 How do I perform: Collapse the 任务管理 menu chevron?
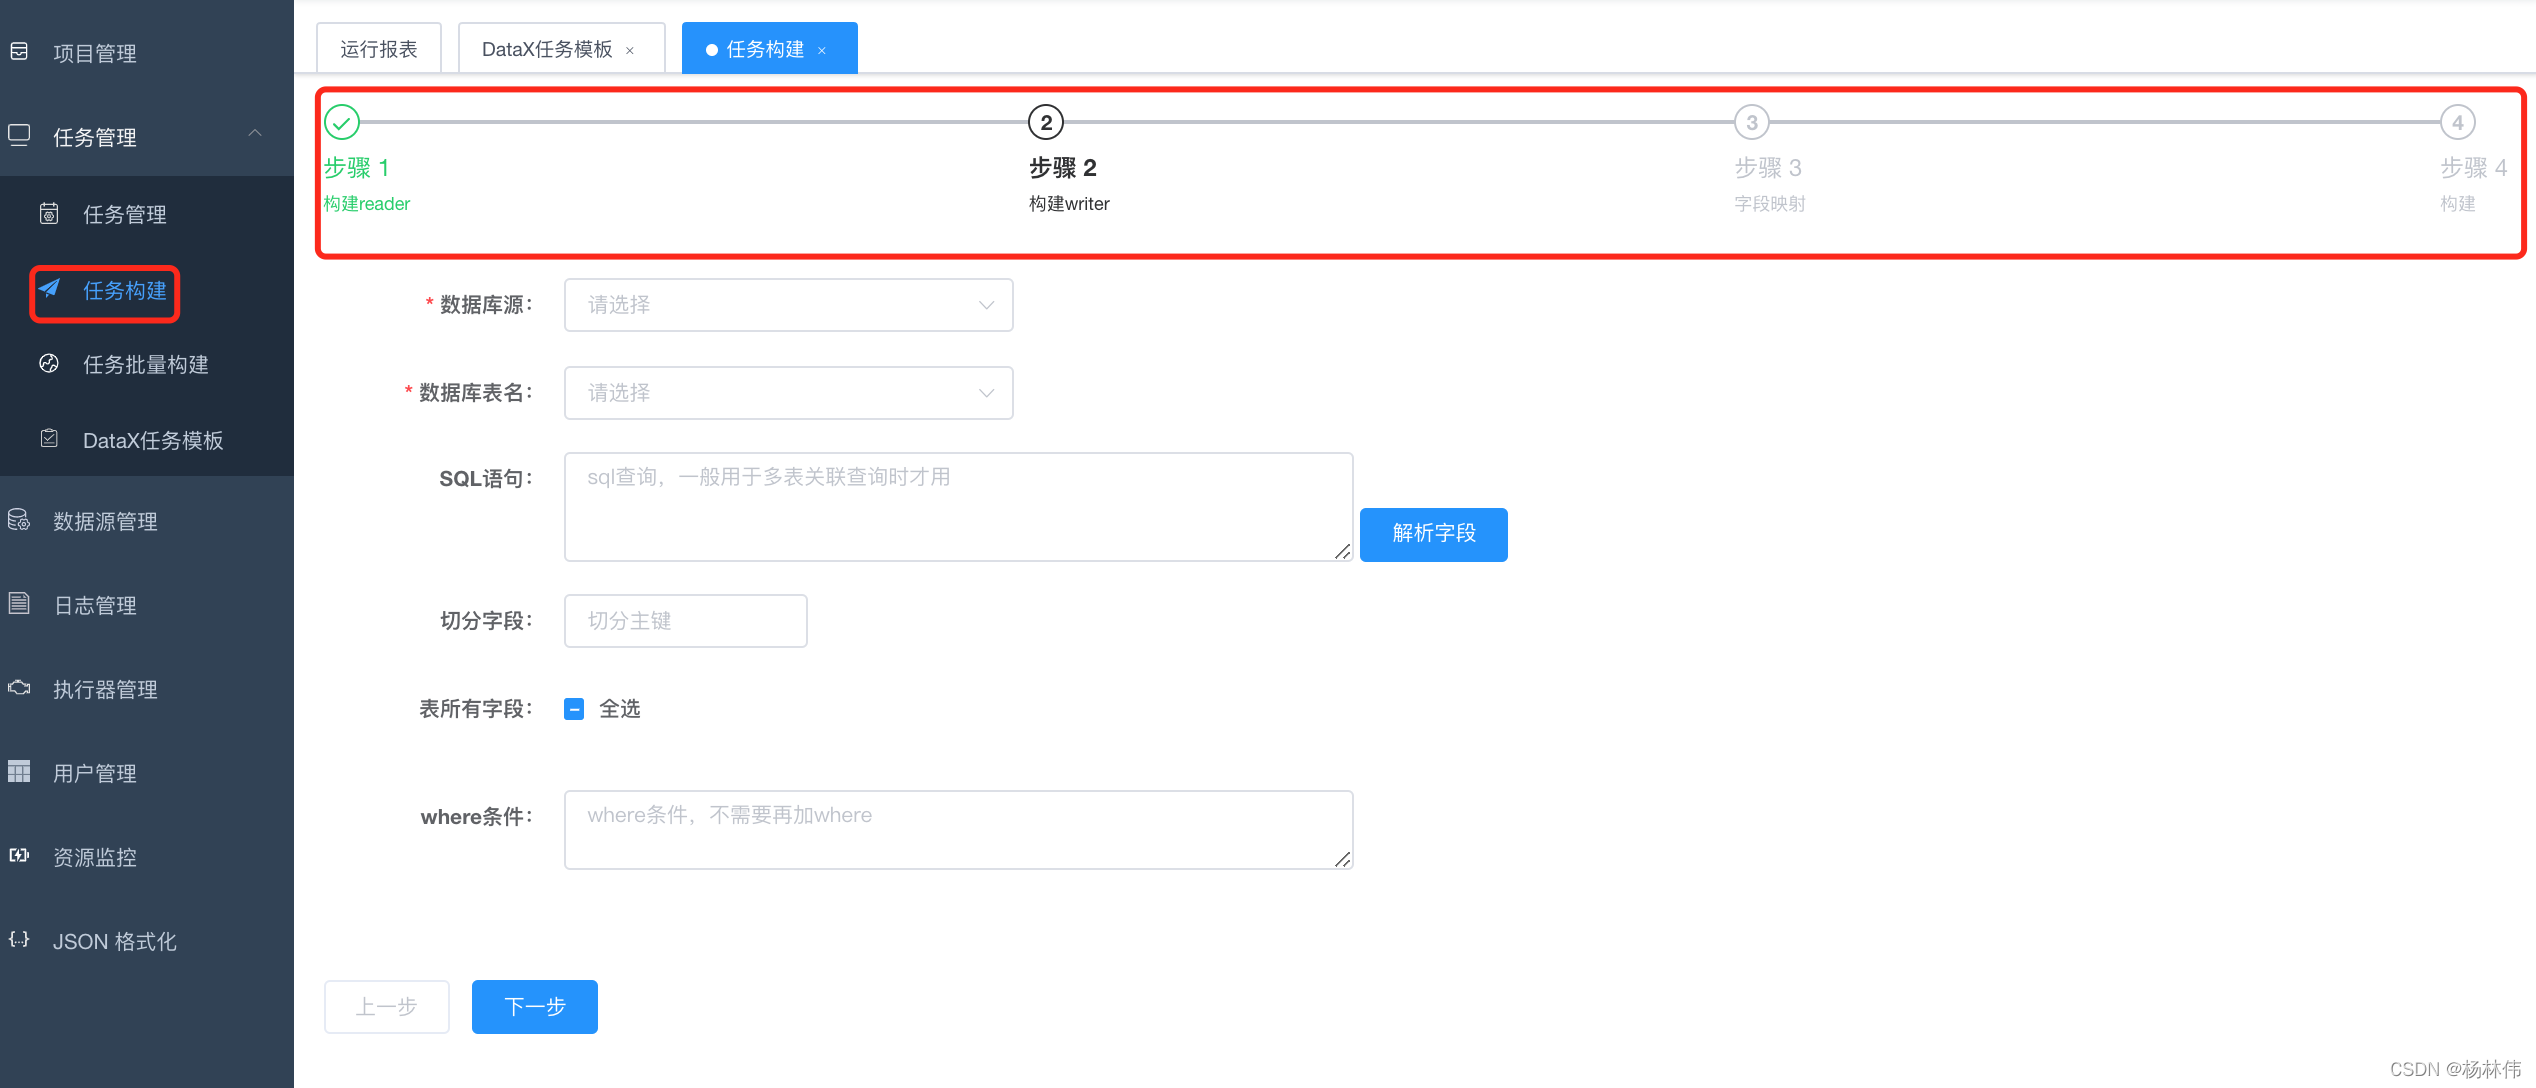click(255, 134)
